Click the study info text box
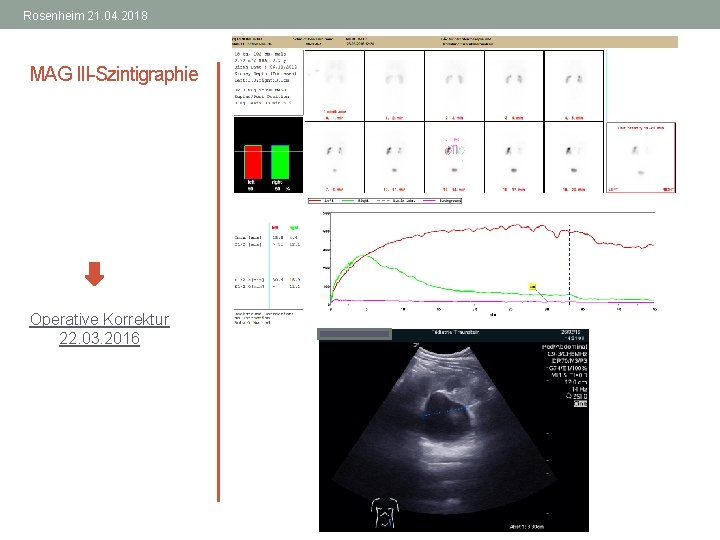This screenshot has width=720, height=540. tap(269, 82)
